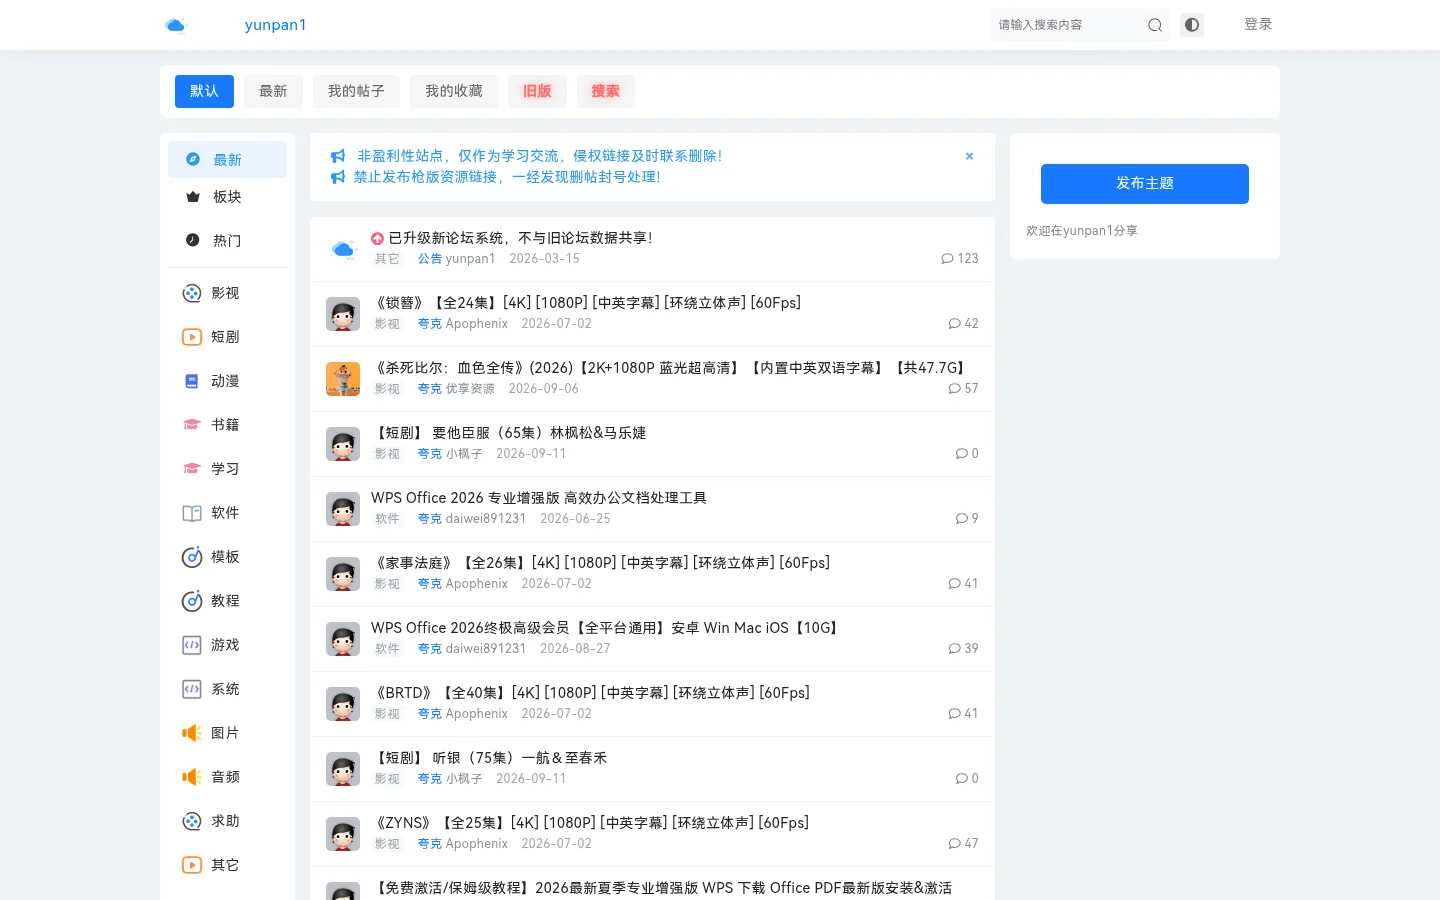Image resolution: width=1440 pixels, height=900 pixels.
Task: Open the 我的收藏 tab
Action: click(x=454, y=91)
